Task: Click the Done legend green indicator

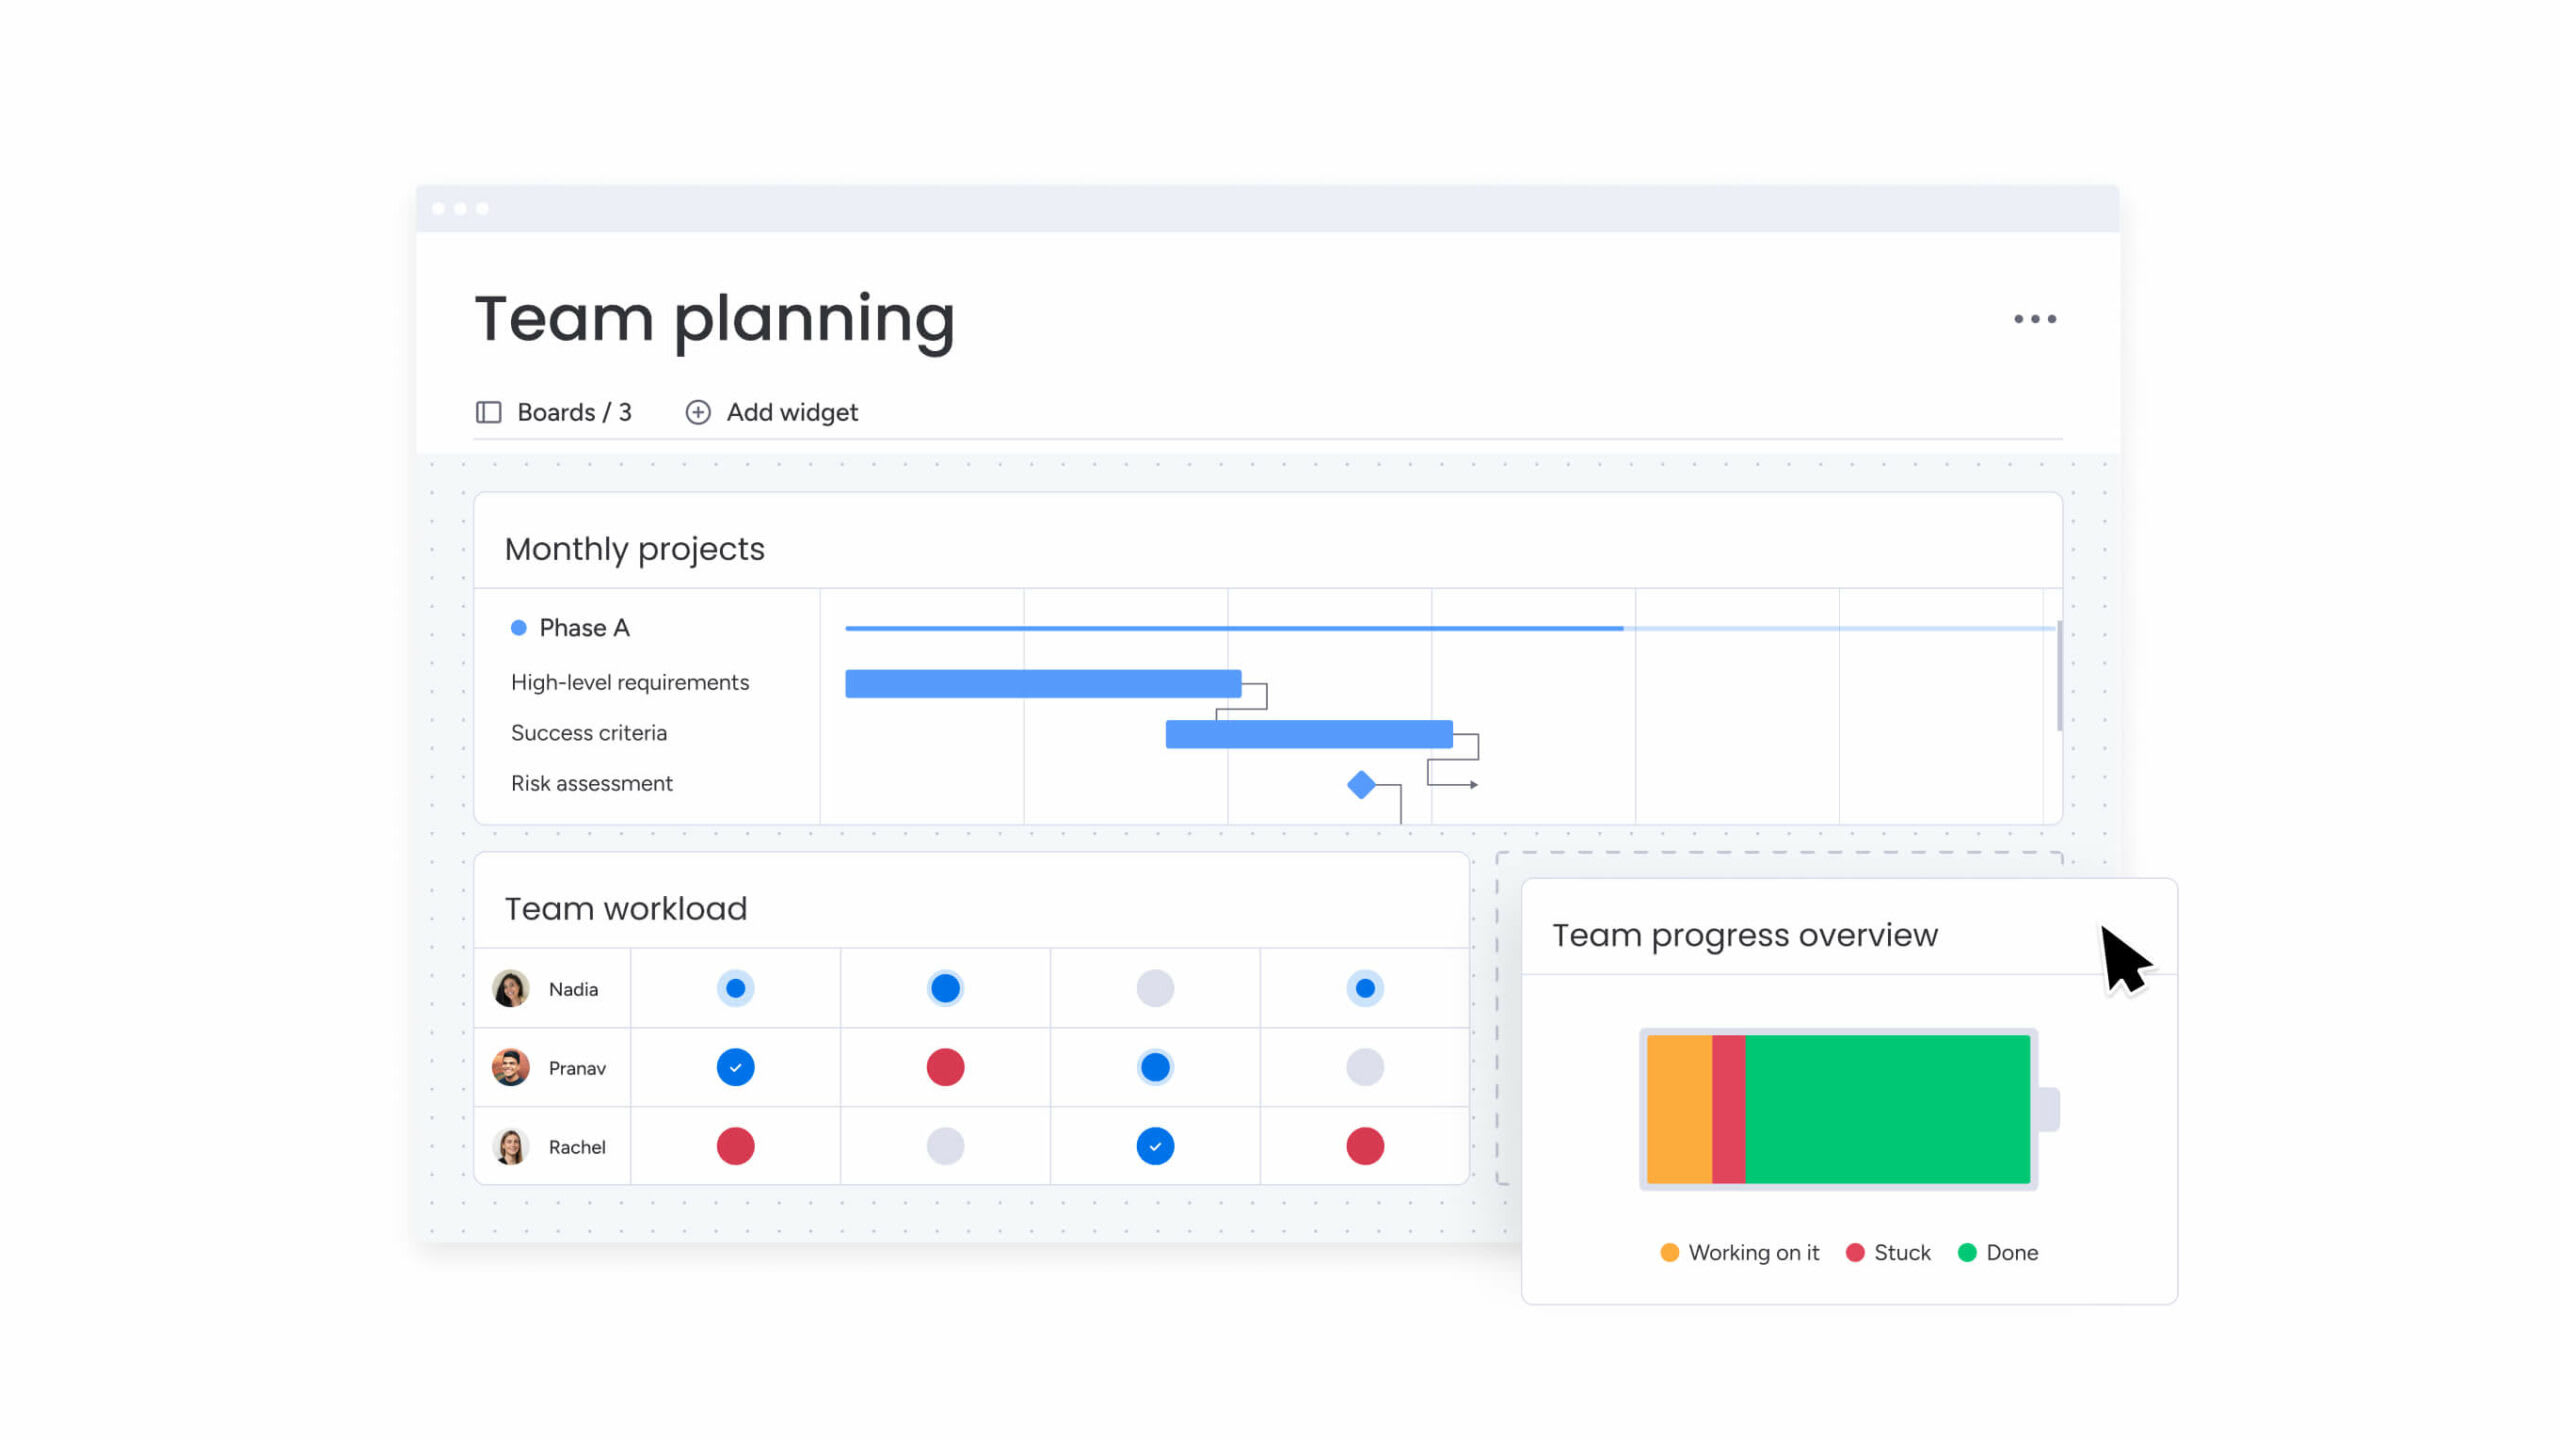Action: (x=1967, y=1252)
